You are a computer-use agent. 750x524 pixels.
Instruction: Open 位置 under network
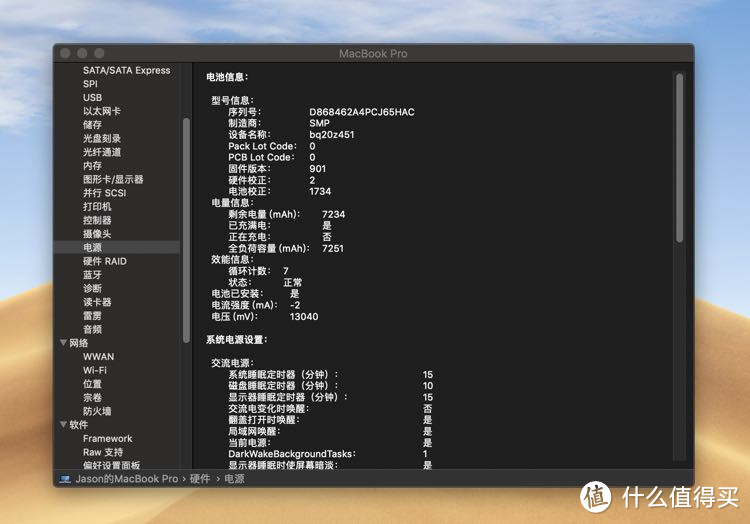coord(92,384)
